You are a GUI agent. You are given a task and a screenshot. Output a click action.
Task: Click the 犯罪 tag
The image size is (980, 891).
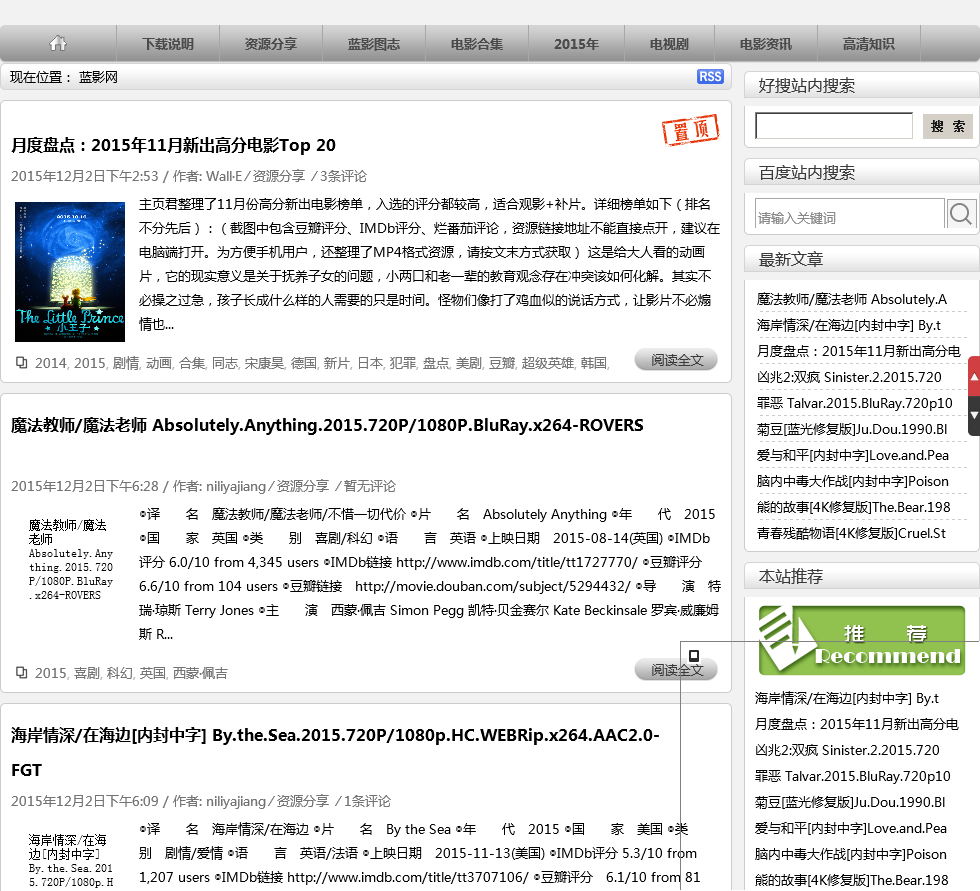402,363
